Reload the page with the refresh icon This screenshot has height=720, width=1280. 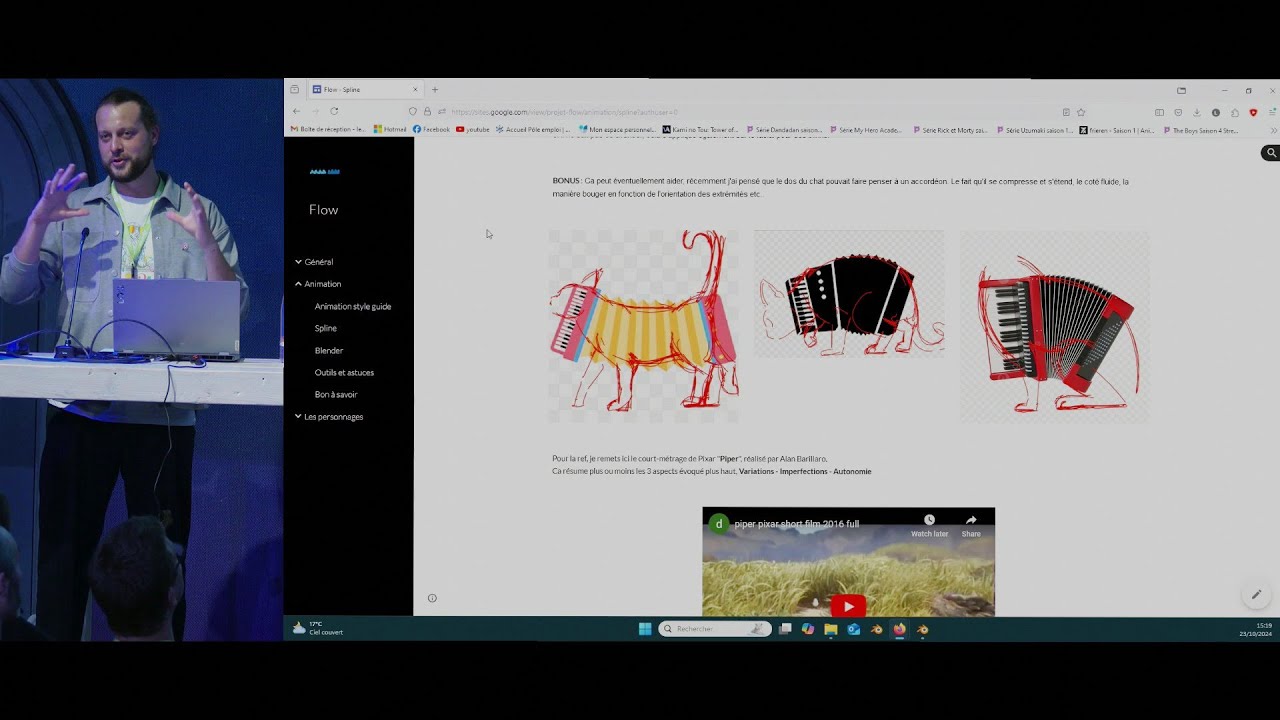click(334, 111)
